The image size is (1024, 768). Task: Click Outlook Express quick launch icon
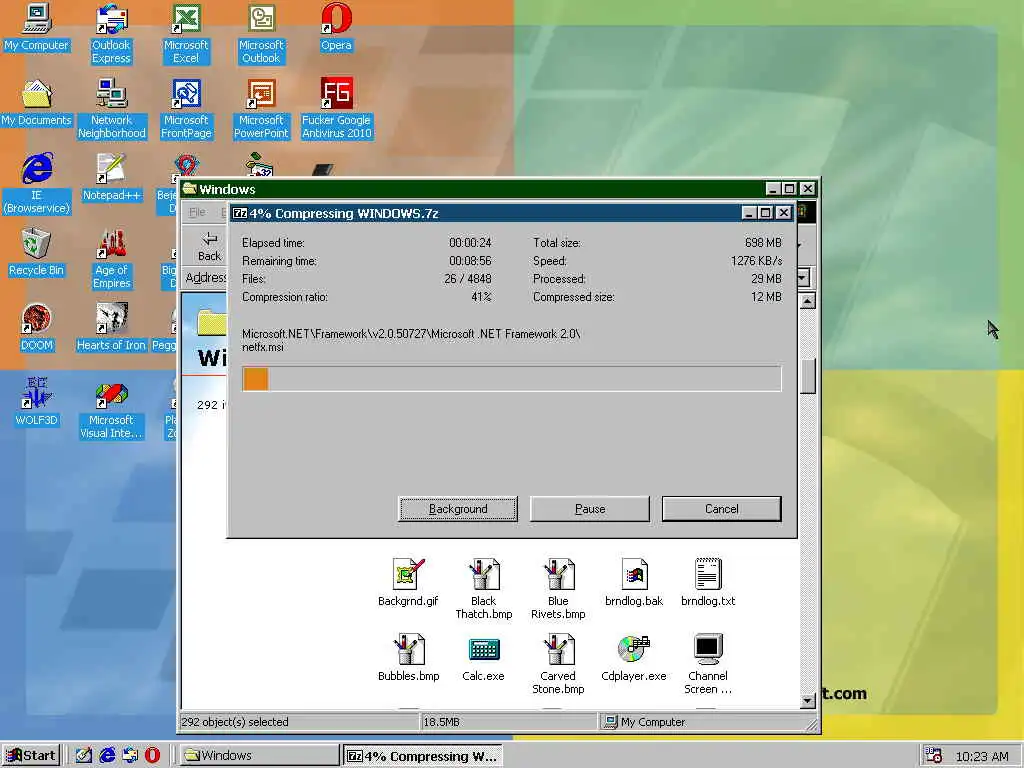tap(130, 755)
